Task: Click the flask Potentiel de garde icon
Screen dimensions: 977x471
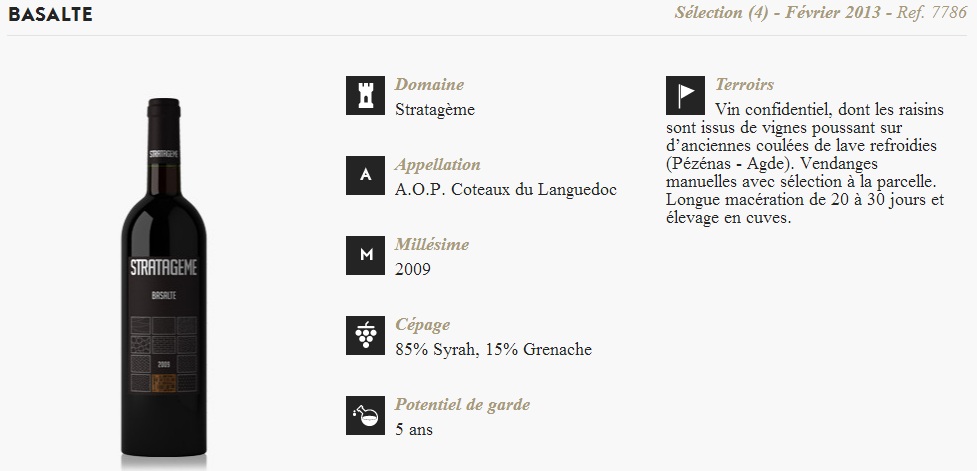Action: point(365,416)
